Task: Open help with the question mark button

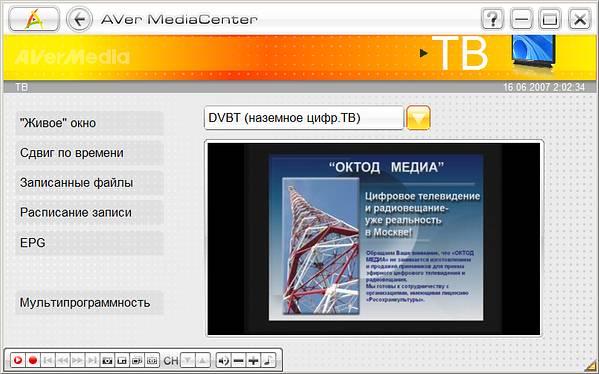Action: click(492, 18)
